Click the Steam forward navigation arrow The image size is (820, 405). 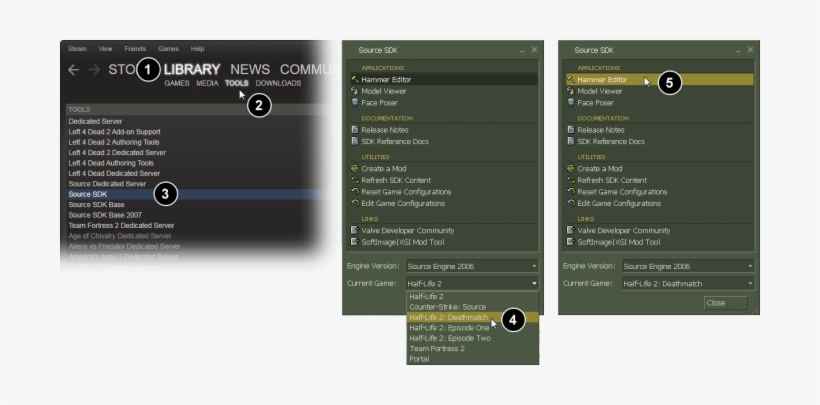(x=94, y=70)
